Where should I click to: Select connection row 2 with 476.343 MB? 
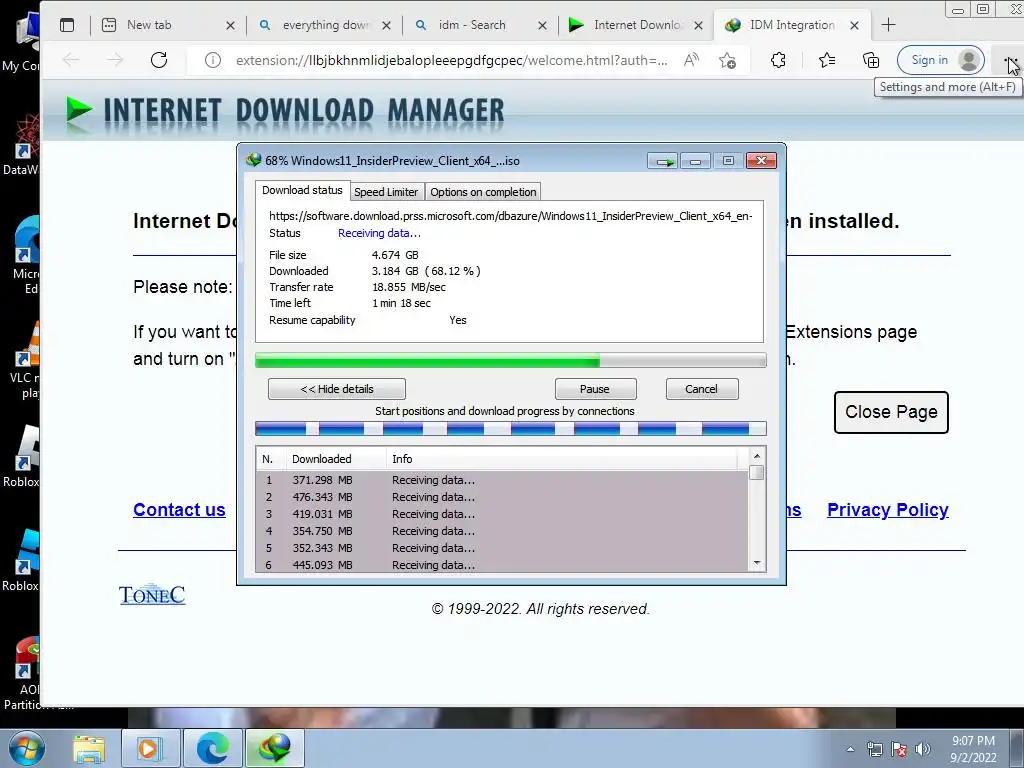point(502,497)
